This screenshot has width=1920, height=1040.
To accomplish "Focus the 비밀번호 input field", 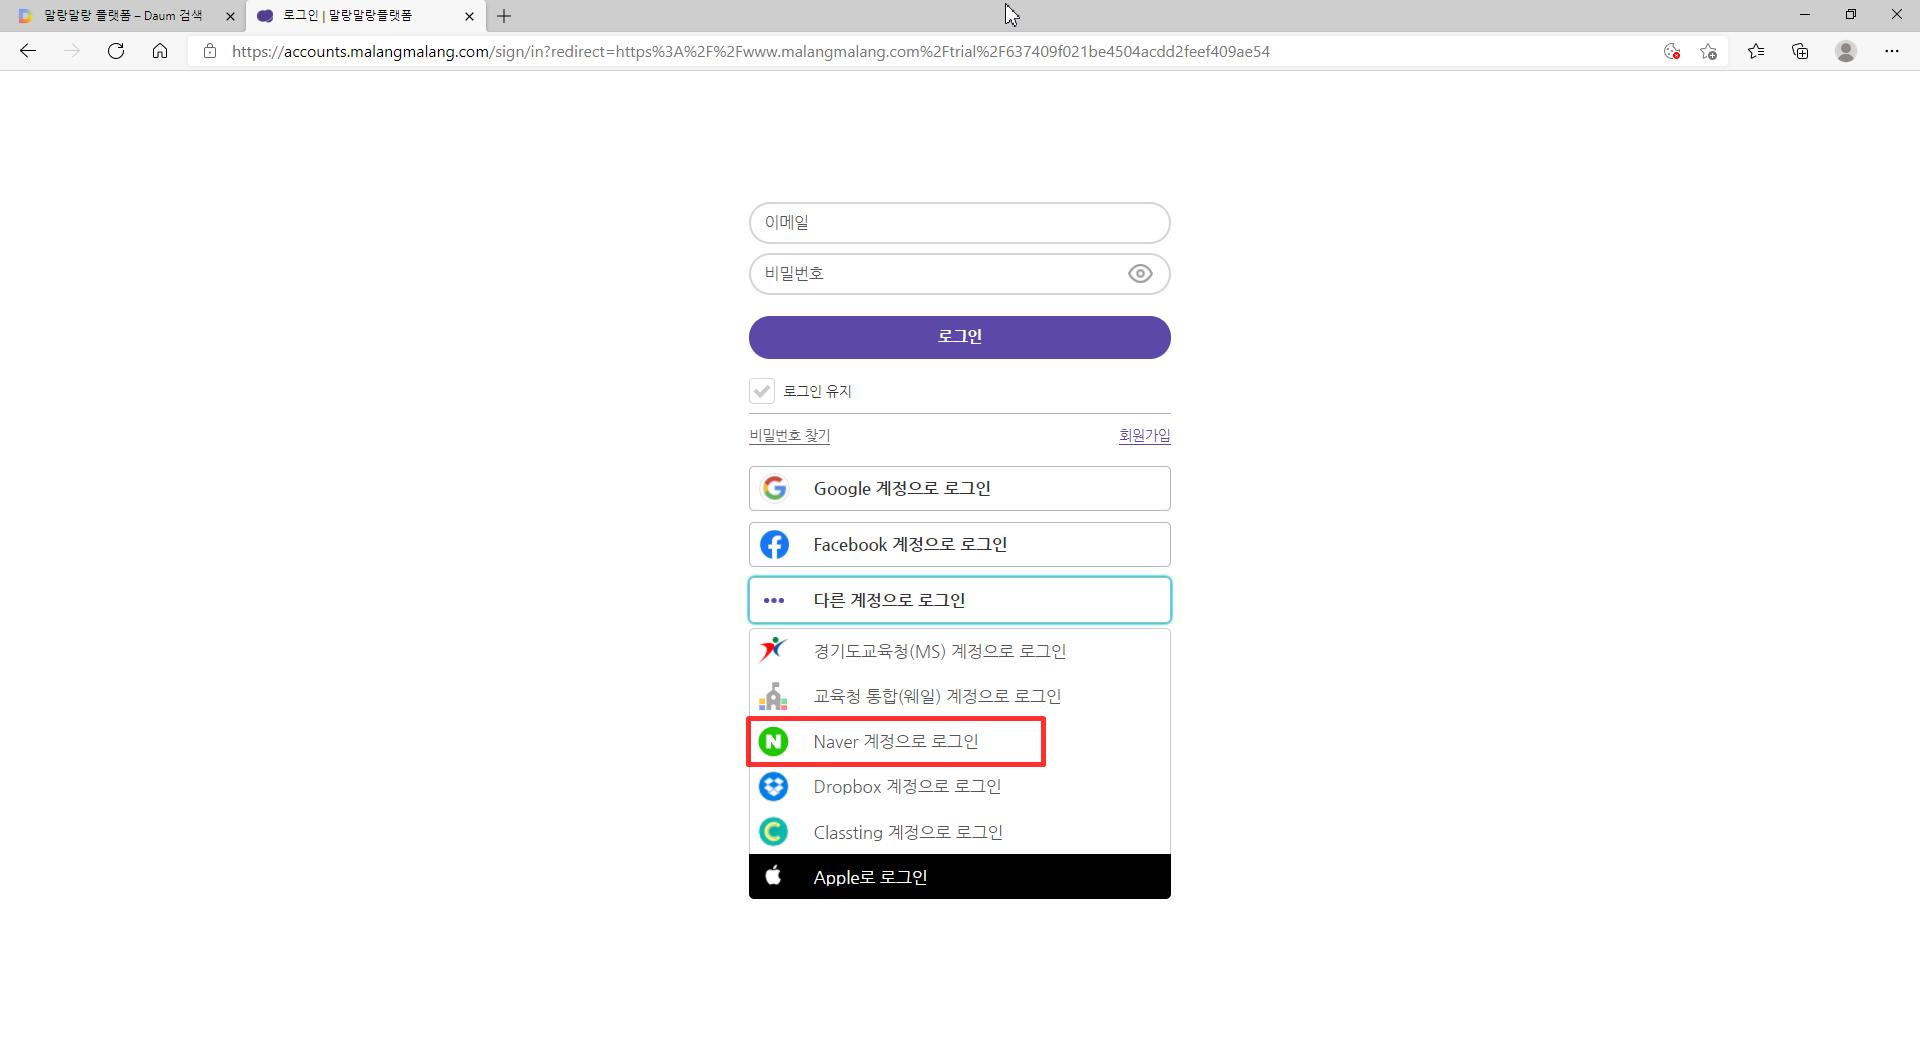I will pyautogui.click(x=960, y=274).
